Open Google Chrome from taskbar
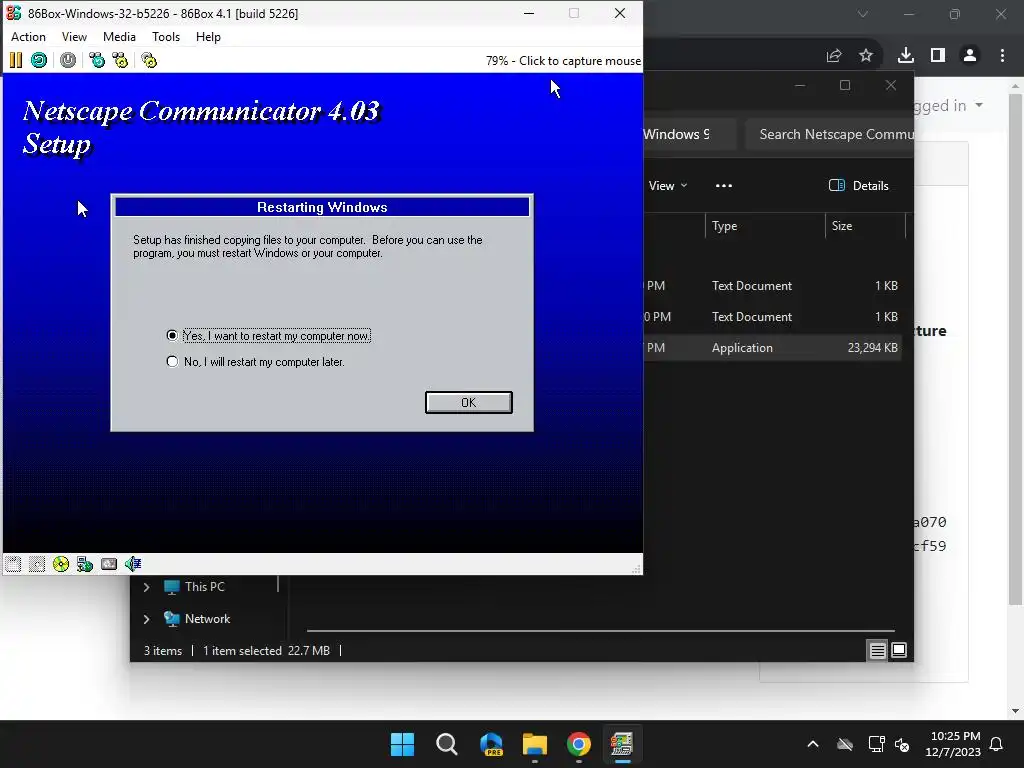 579,744
